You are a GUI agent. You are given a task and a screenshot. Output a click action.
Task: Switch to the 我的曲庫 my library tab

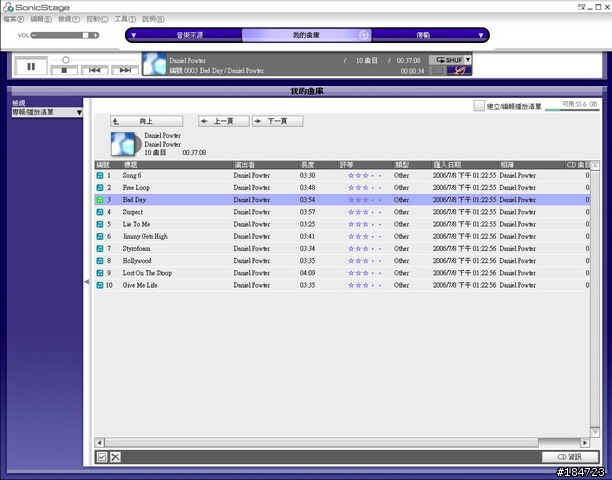pos(306,35)
